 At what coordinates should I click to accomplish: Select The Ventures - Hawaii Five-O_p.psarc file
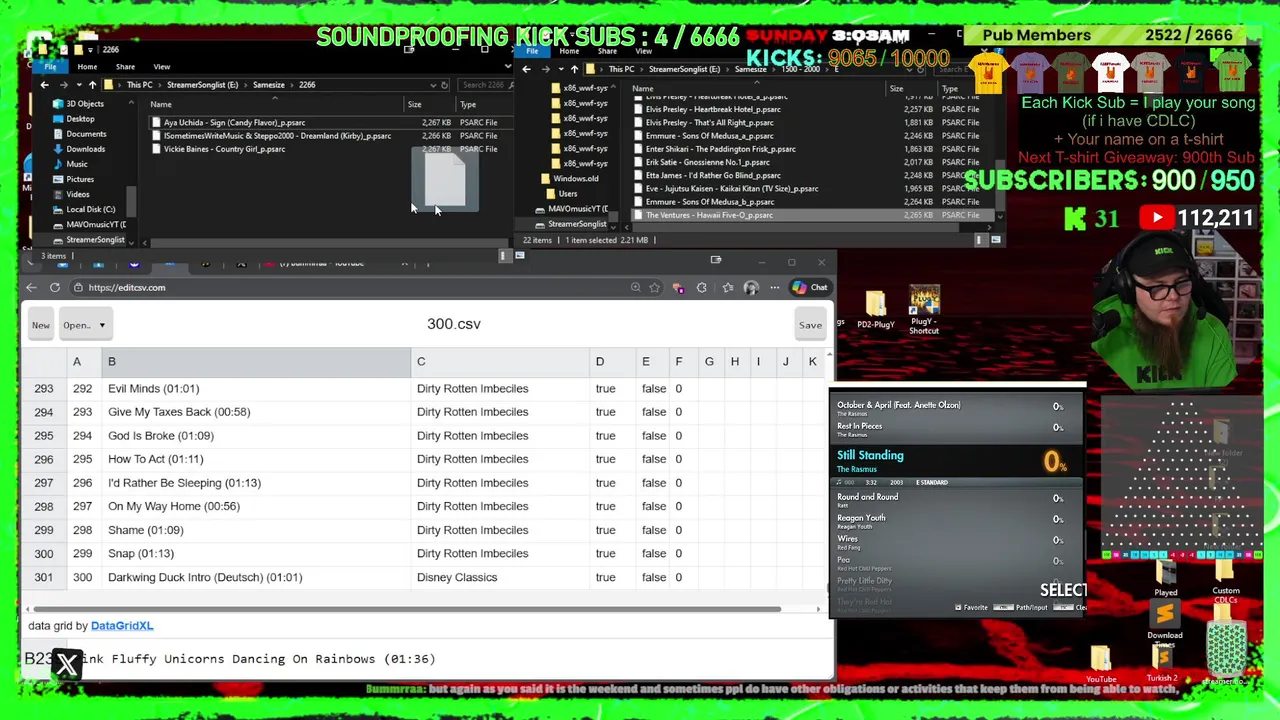[709, 215]
